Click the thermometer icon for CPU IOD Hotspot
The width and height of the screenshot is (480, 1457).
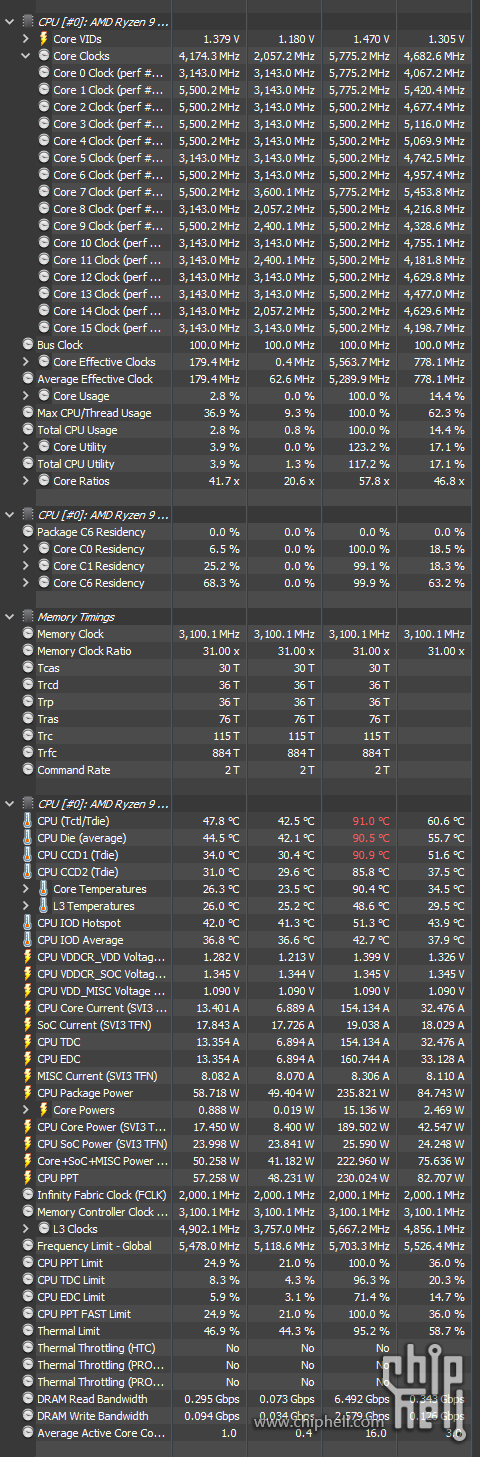28,923
